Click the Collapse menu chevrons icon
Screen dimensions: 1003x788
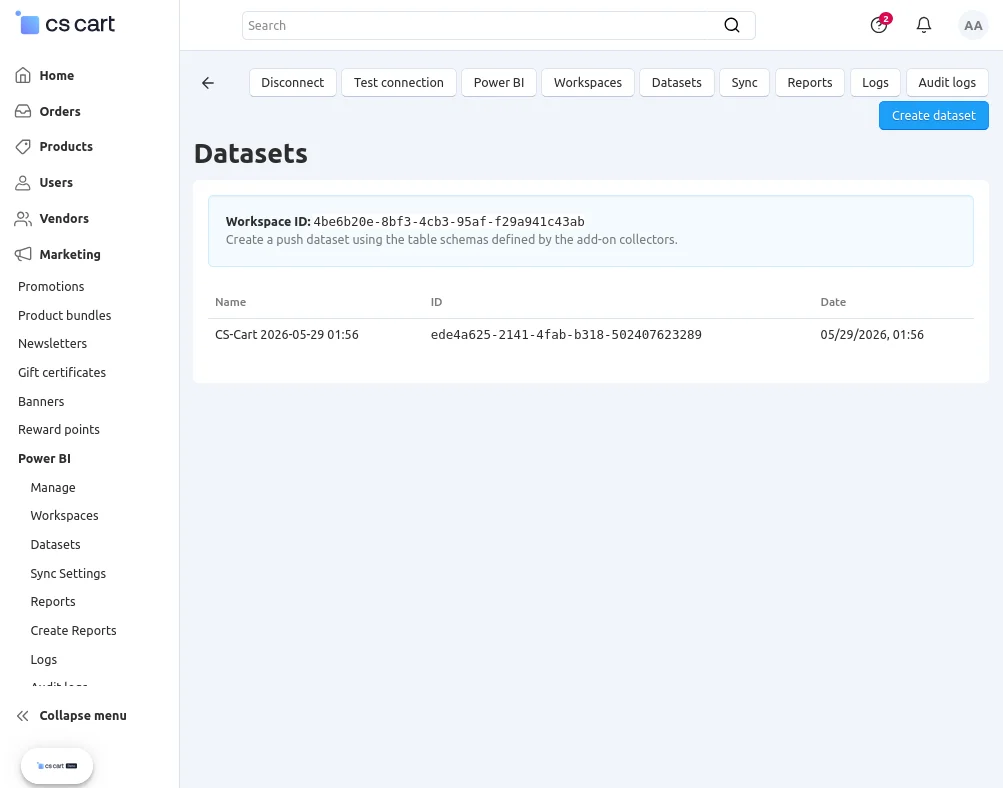pos(23,716)
